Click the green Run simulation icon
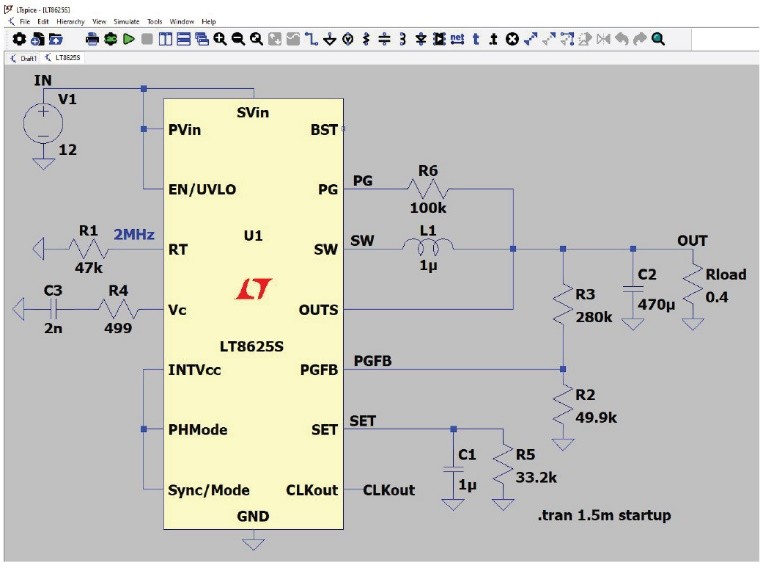Screen dimensions: 763x568 (x=128, y=39)
